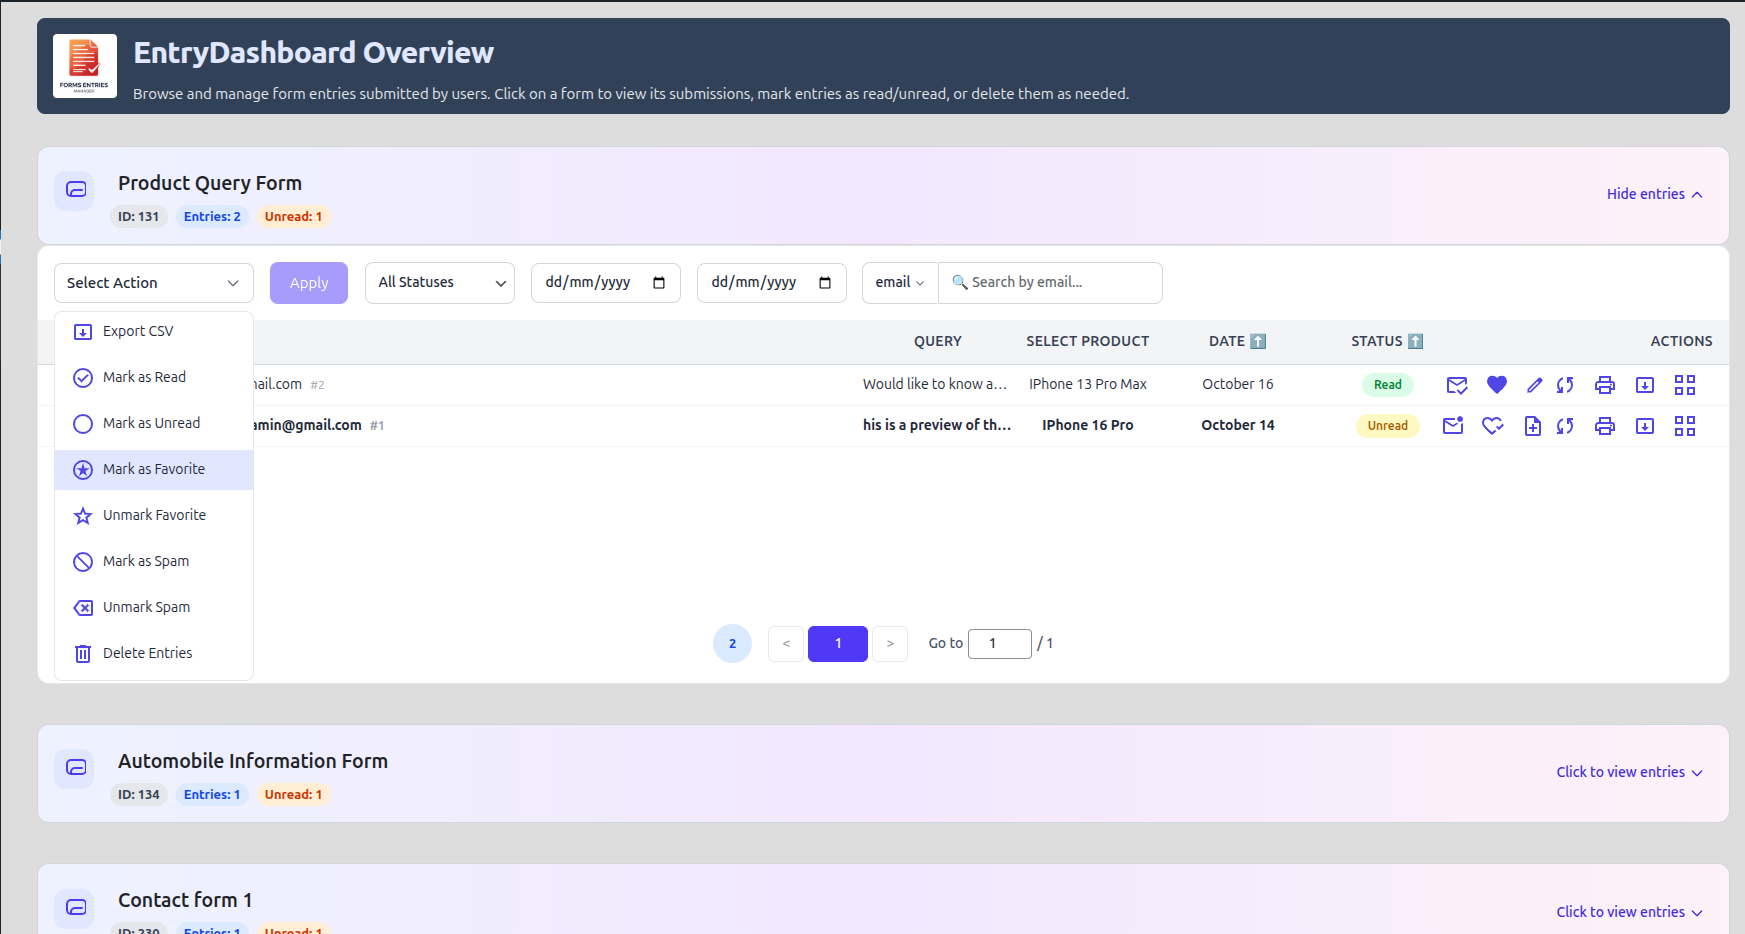Click the Apply button
Viewport: 1745px width, 934px height.
coord(308,282)
